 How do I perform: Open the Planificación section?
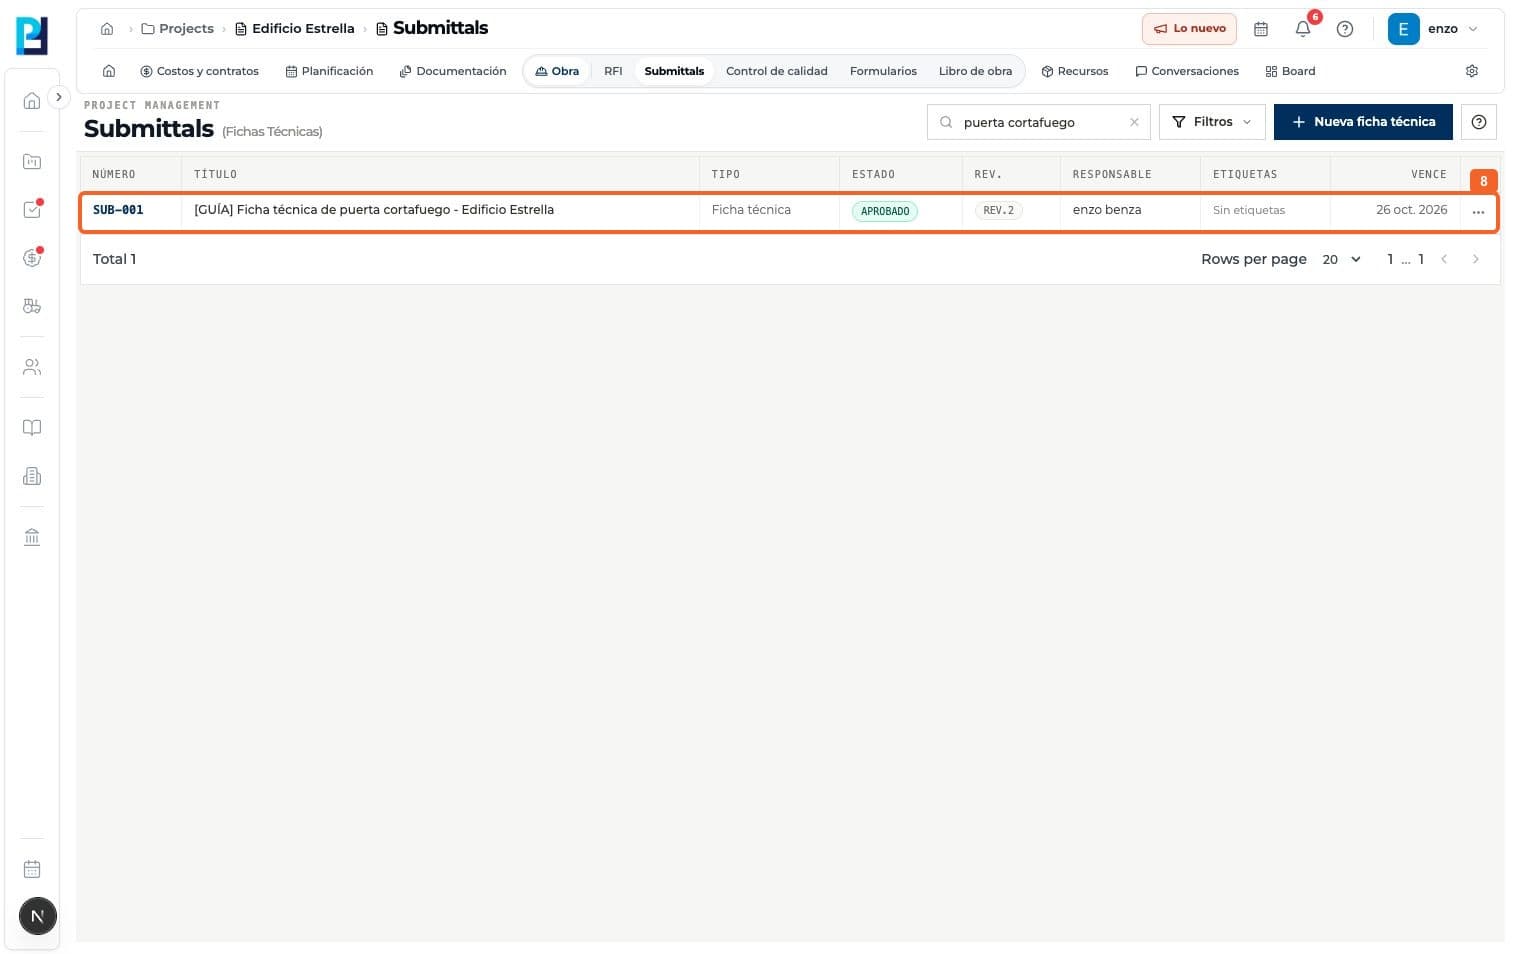point(329,71)
